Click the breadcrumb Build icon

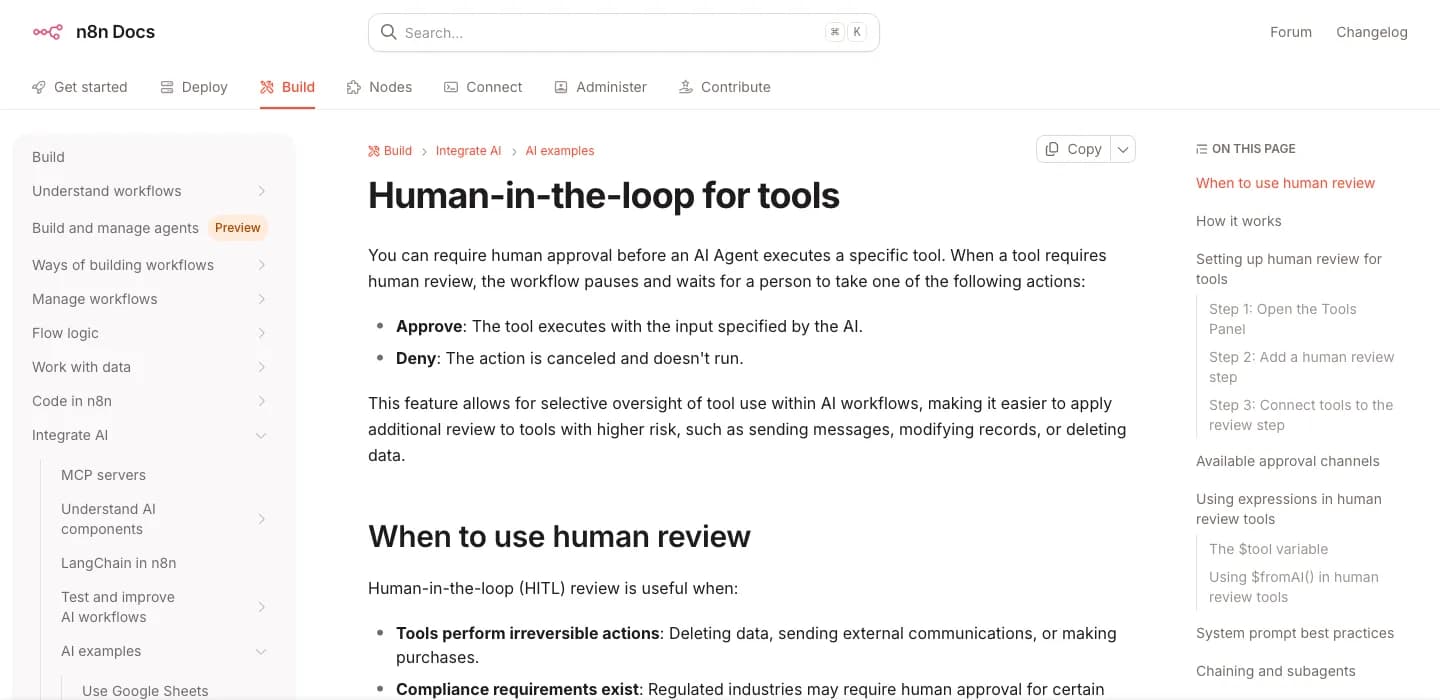click(374, 151)
